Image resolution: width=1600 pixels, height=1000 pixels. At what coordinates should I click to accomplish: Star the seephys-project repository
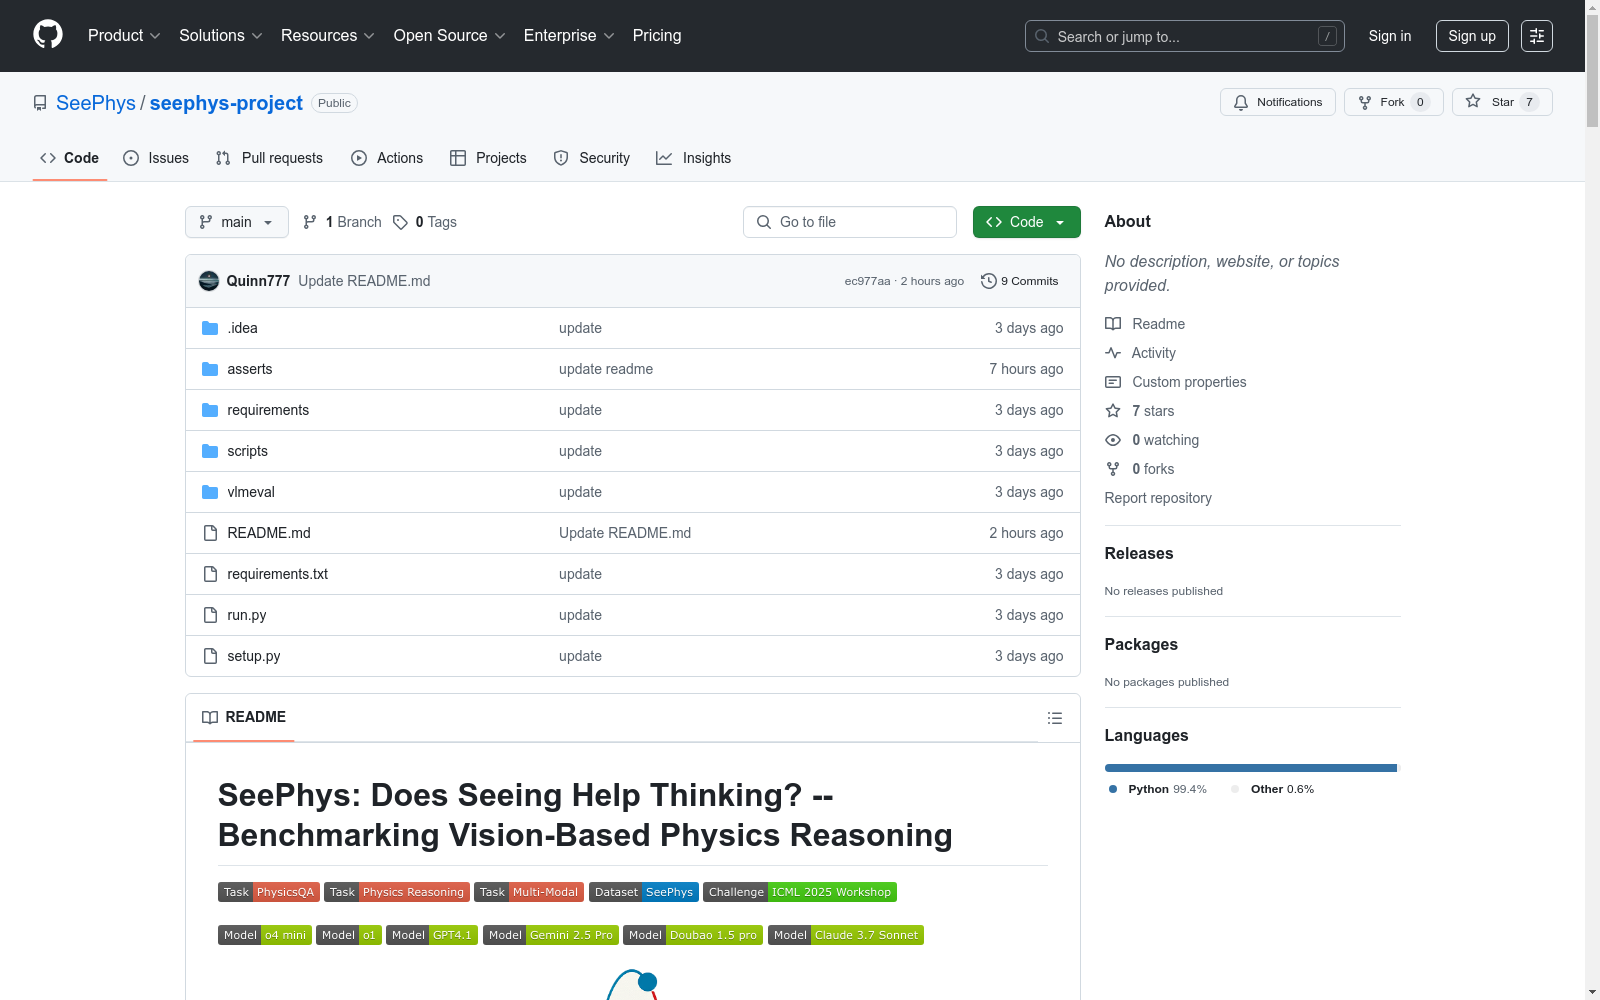[x=1502, y=102]
